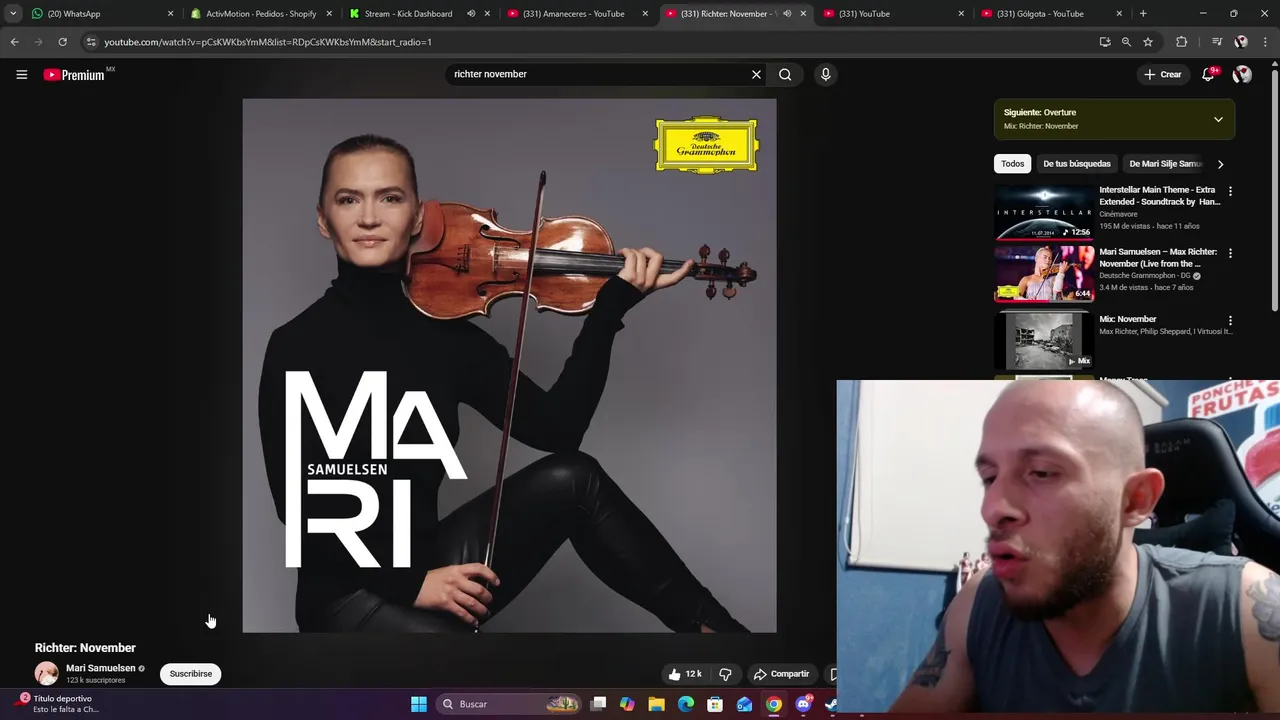Open Task View on the taskbar
Image resolution: width=1280 pixels, height=720 pixels.
pyautogui.click(x=598, y=704)
